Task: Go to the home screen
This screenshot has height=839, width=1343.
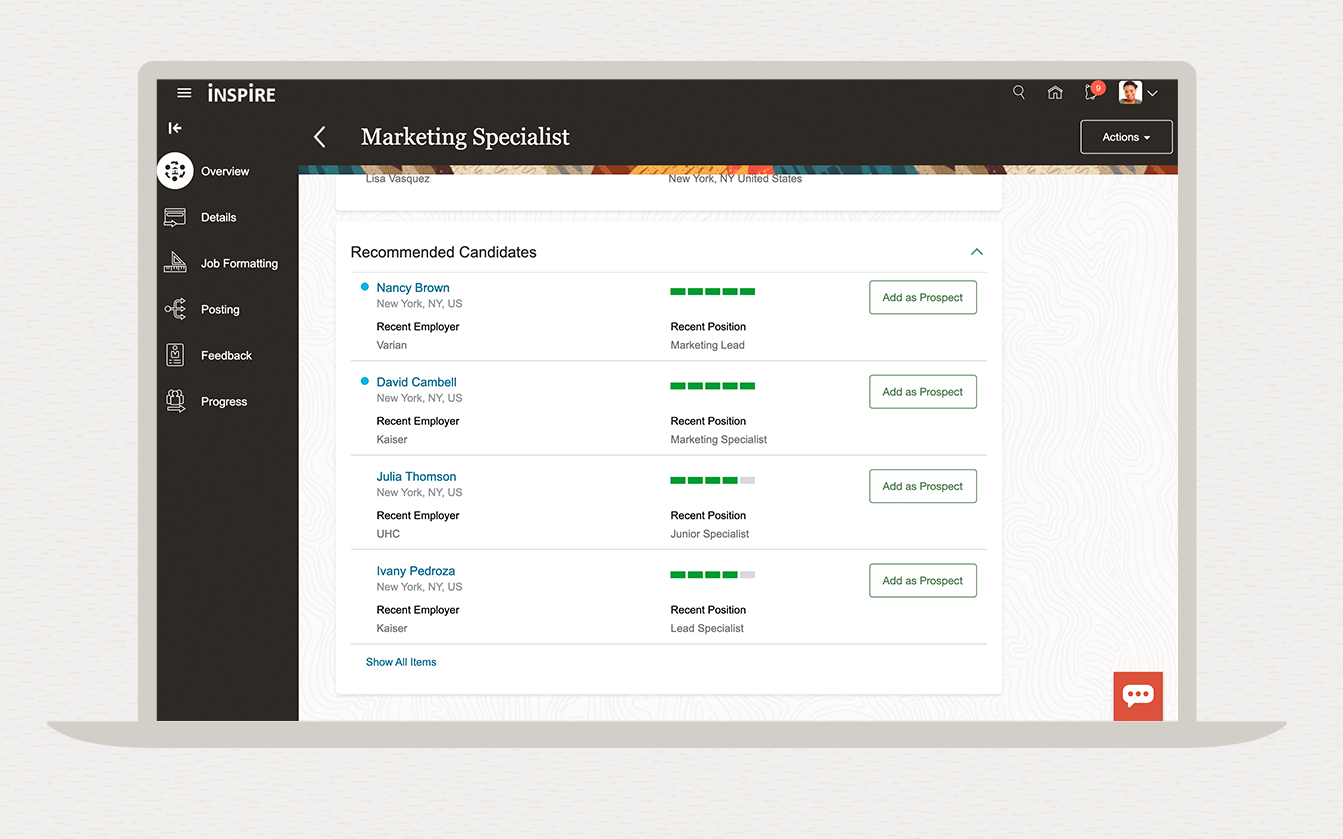Action: pyautogui.click(x=1055, y=91)
